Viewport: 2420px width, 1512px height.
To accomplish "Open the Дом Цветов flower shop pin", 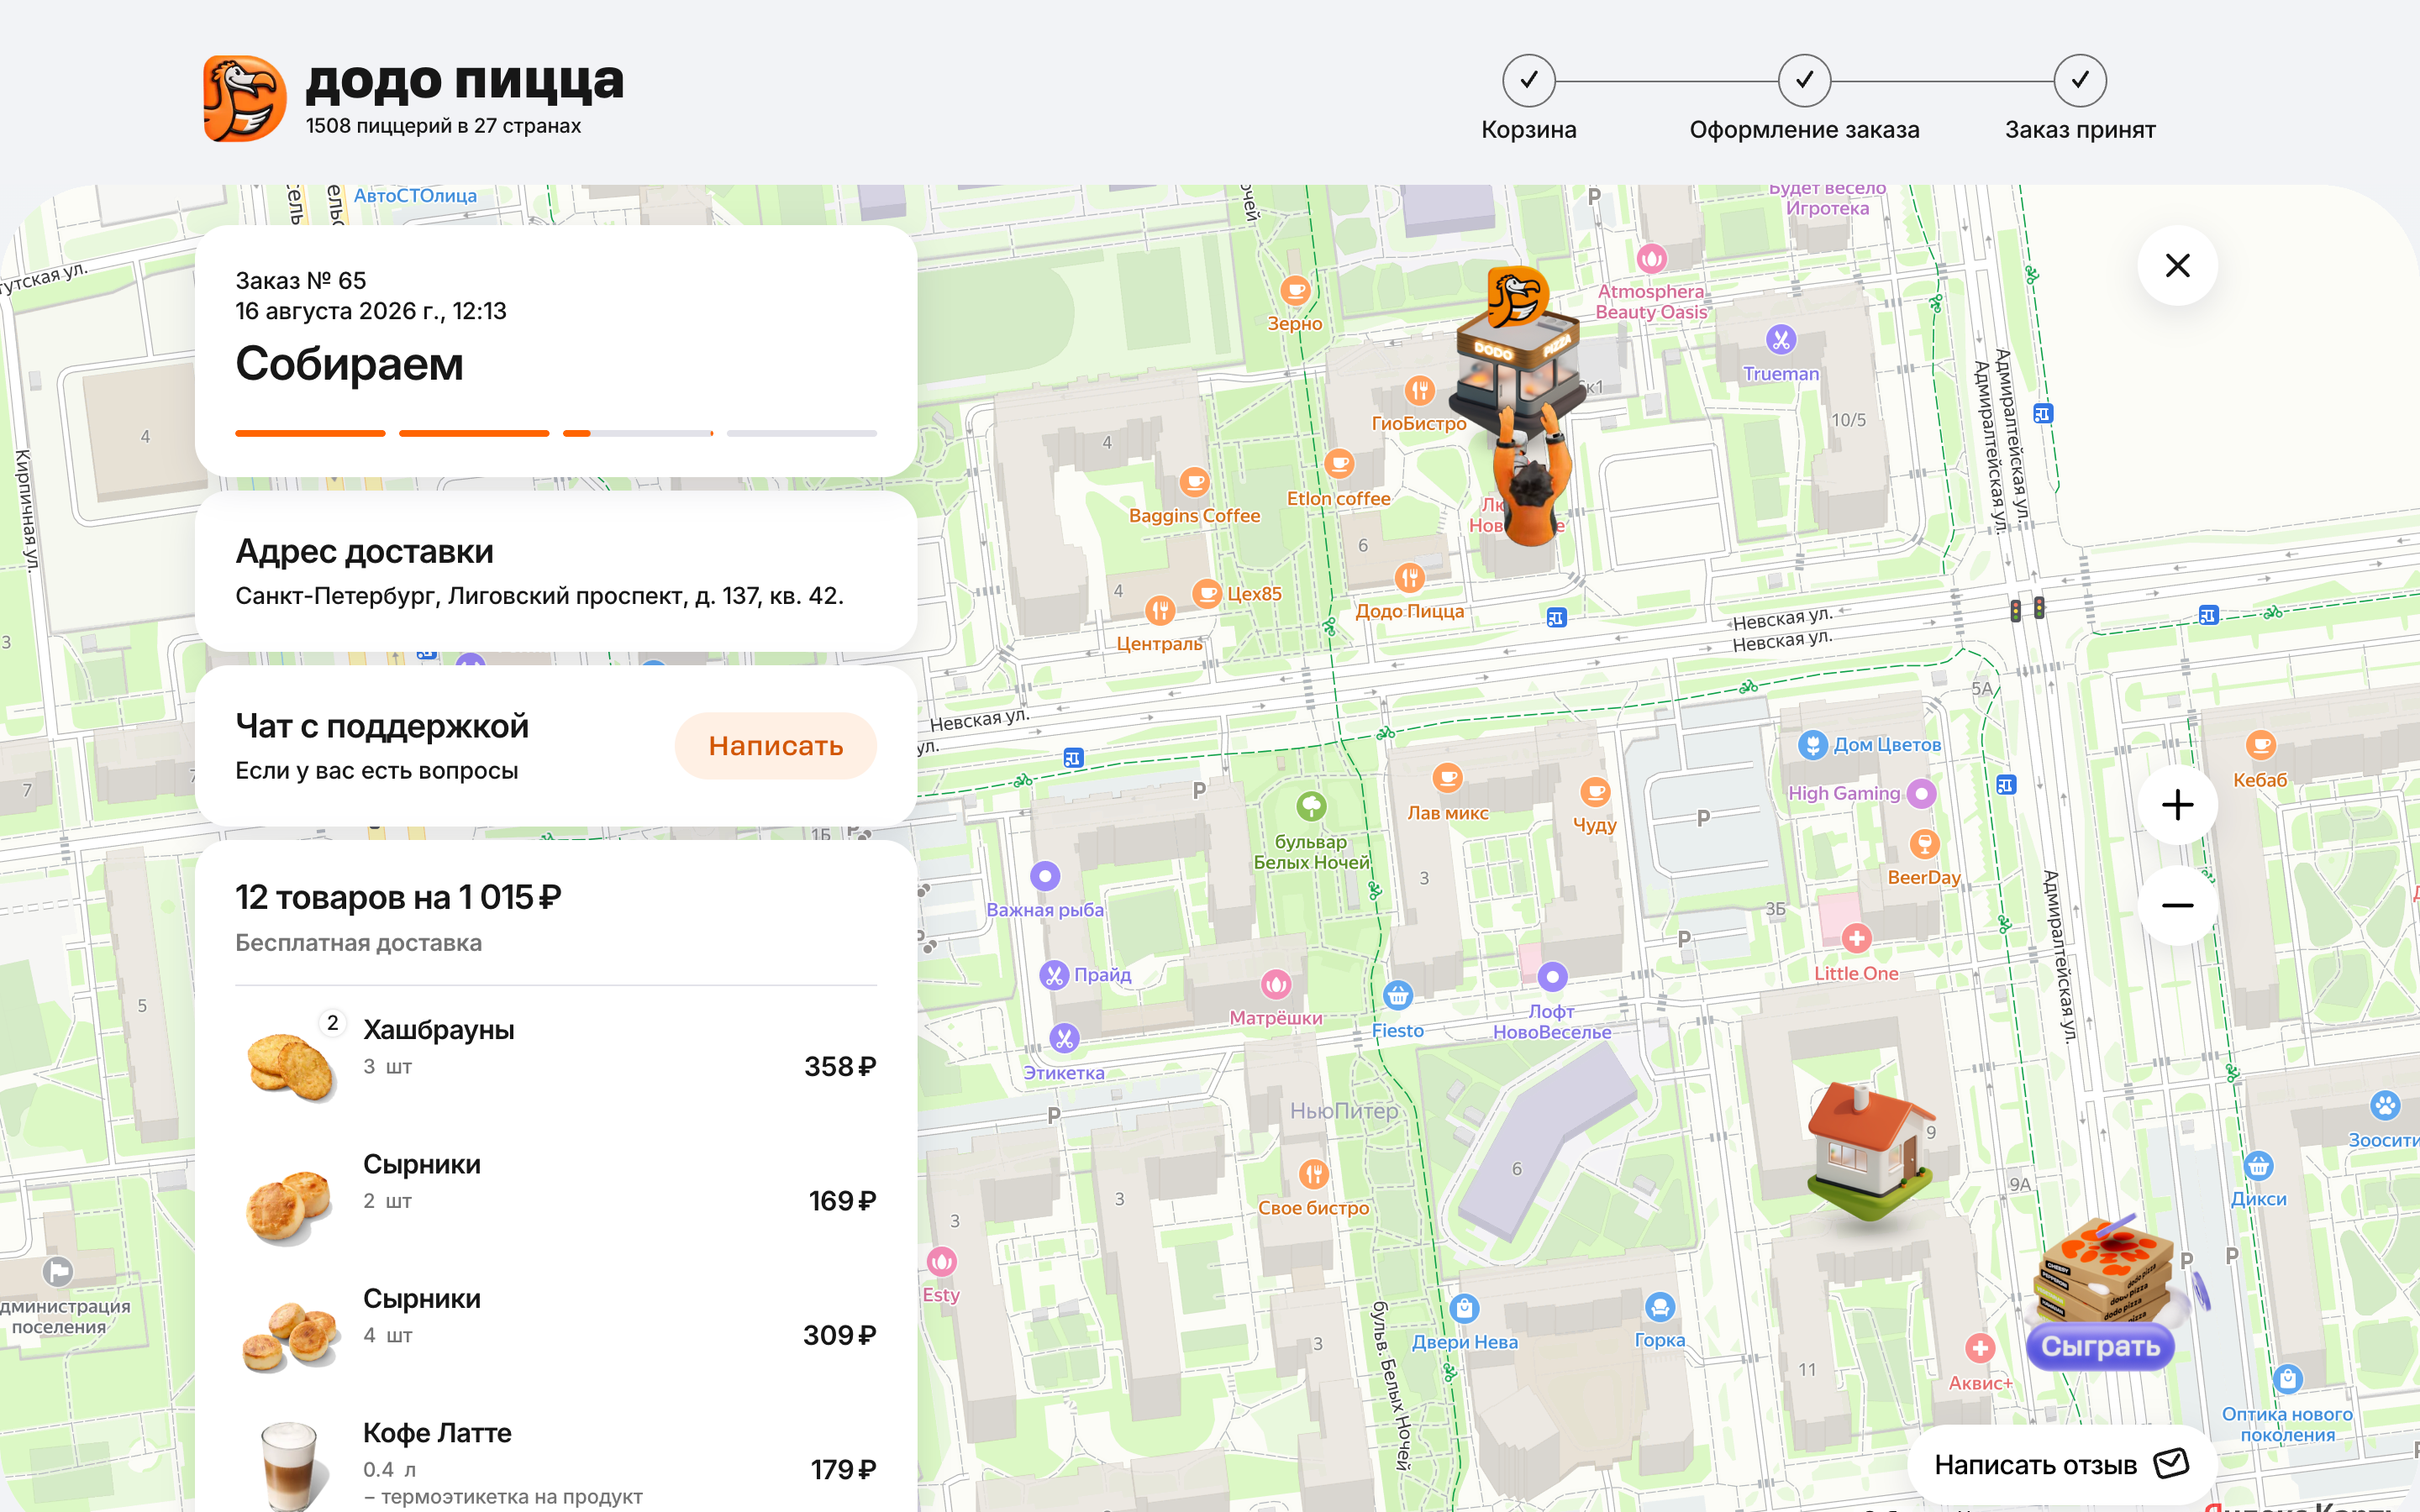I will (x=1812, y=745).
